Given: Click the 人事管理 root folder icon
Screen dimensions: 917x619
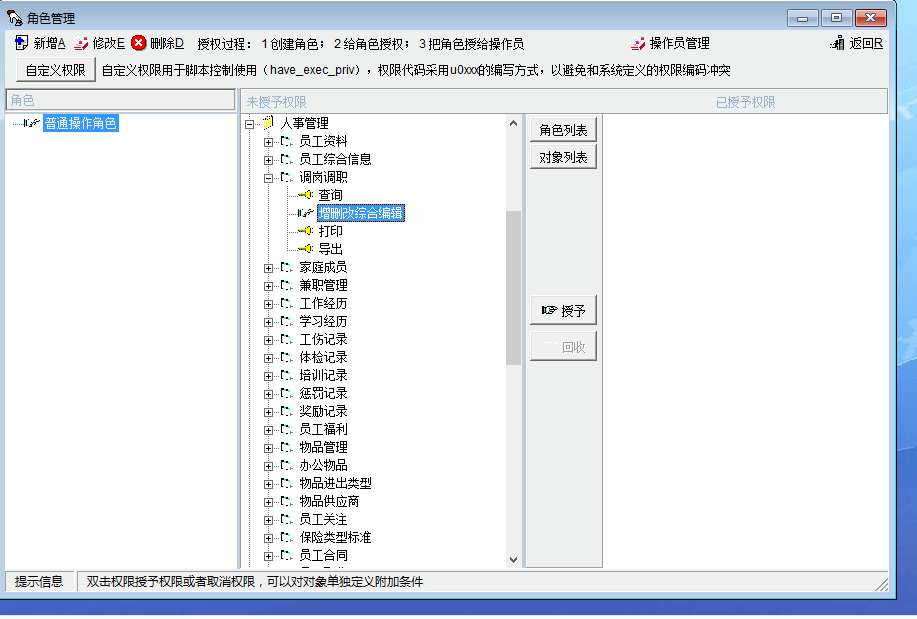Looking at the screenshot, I should (x=267, y=123).
